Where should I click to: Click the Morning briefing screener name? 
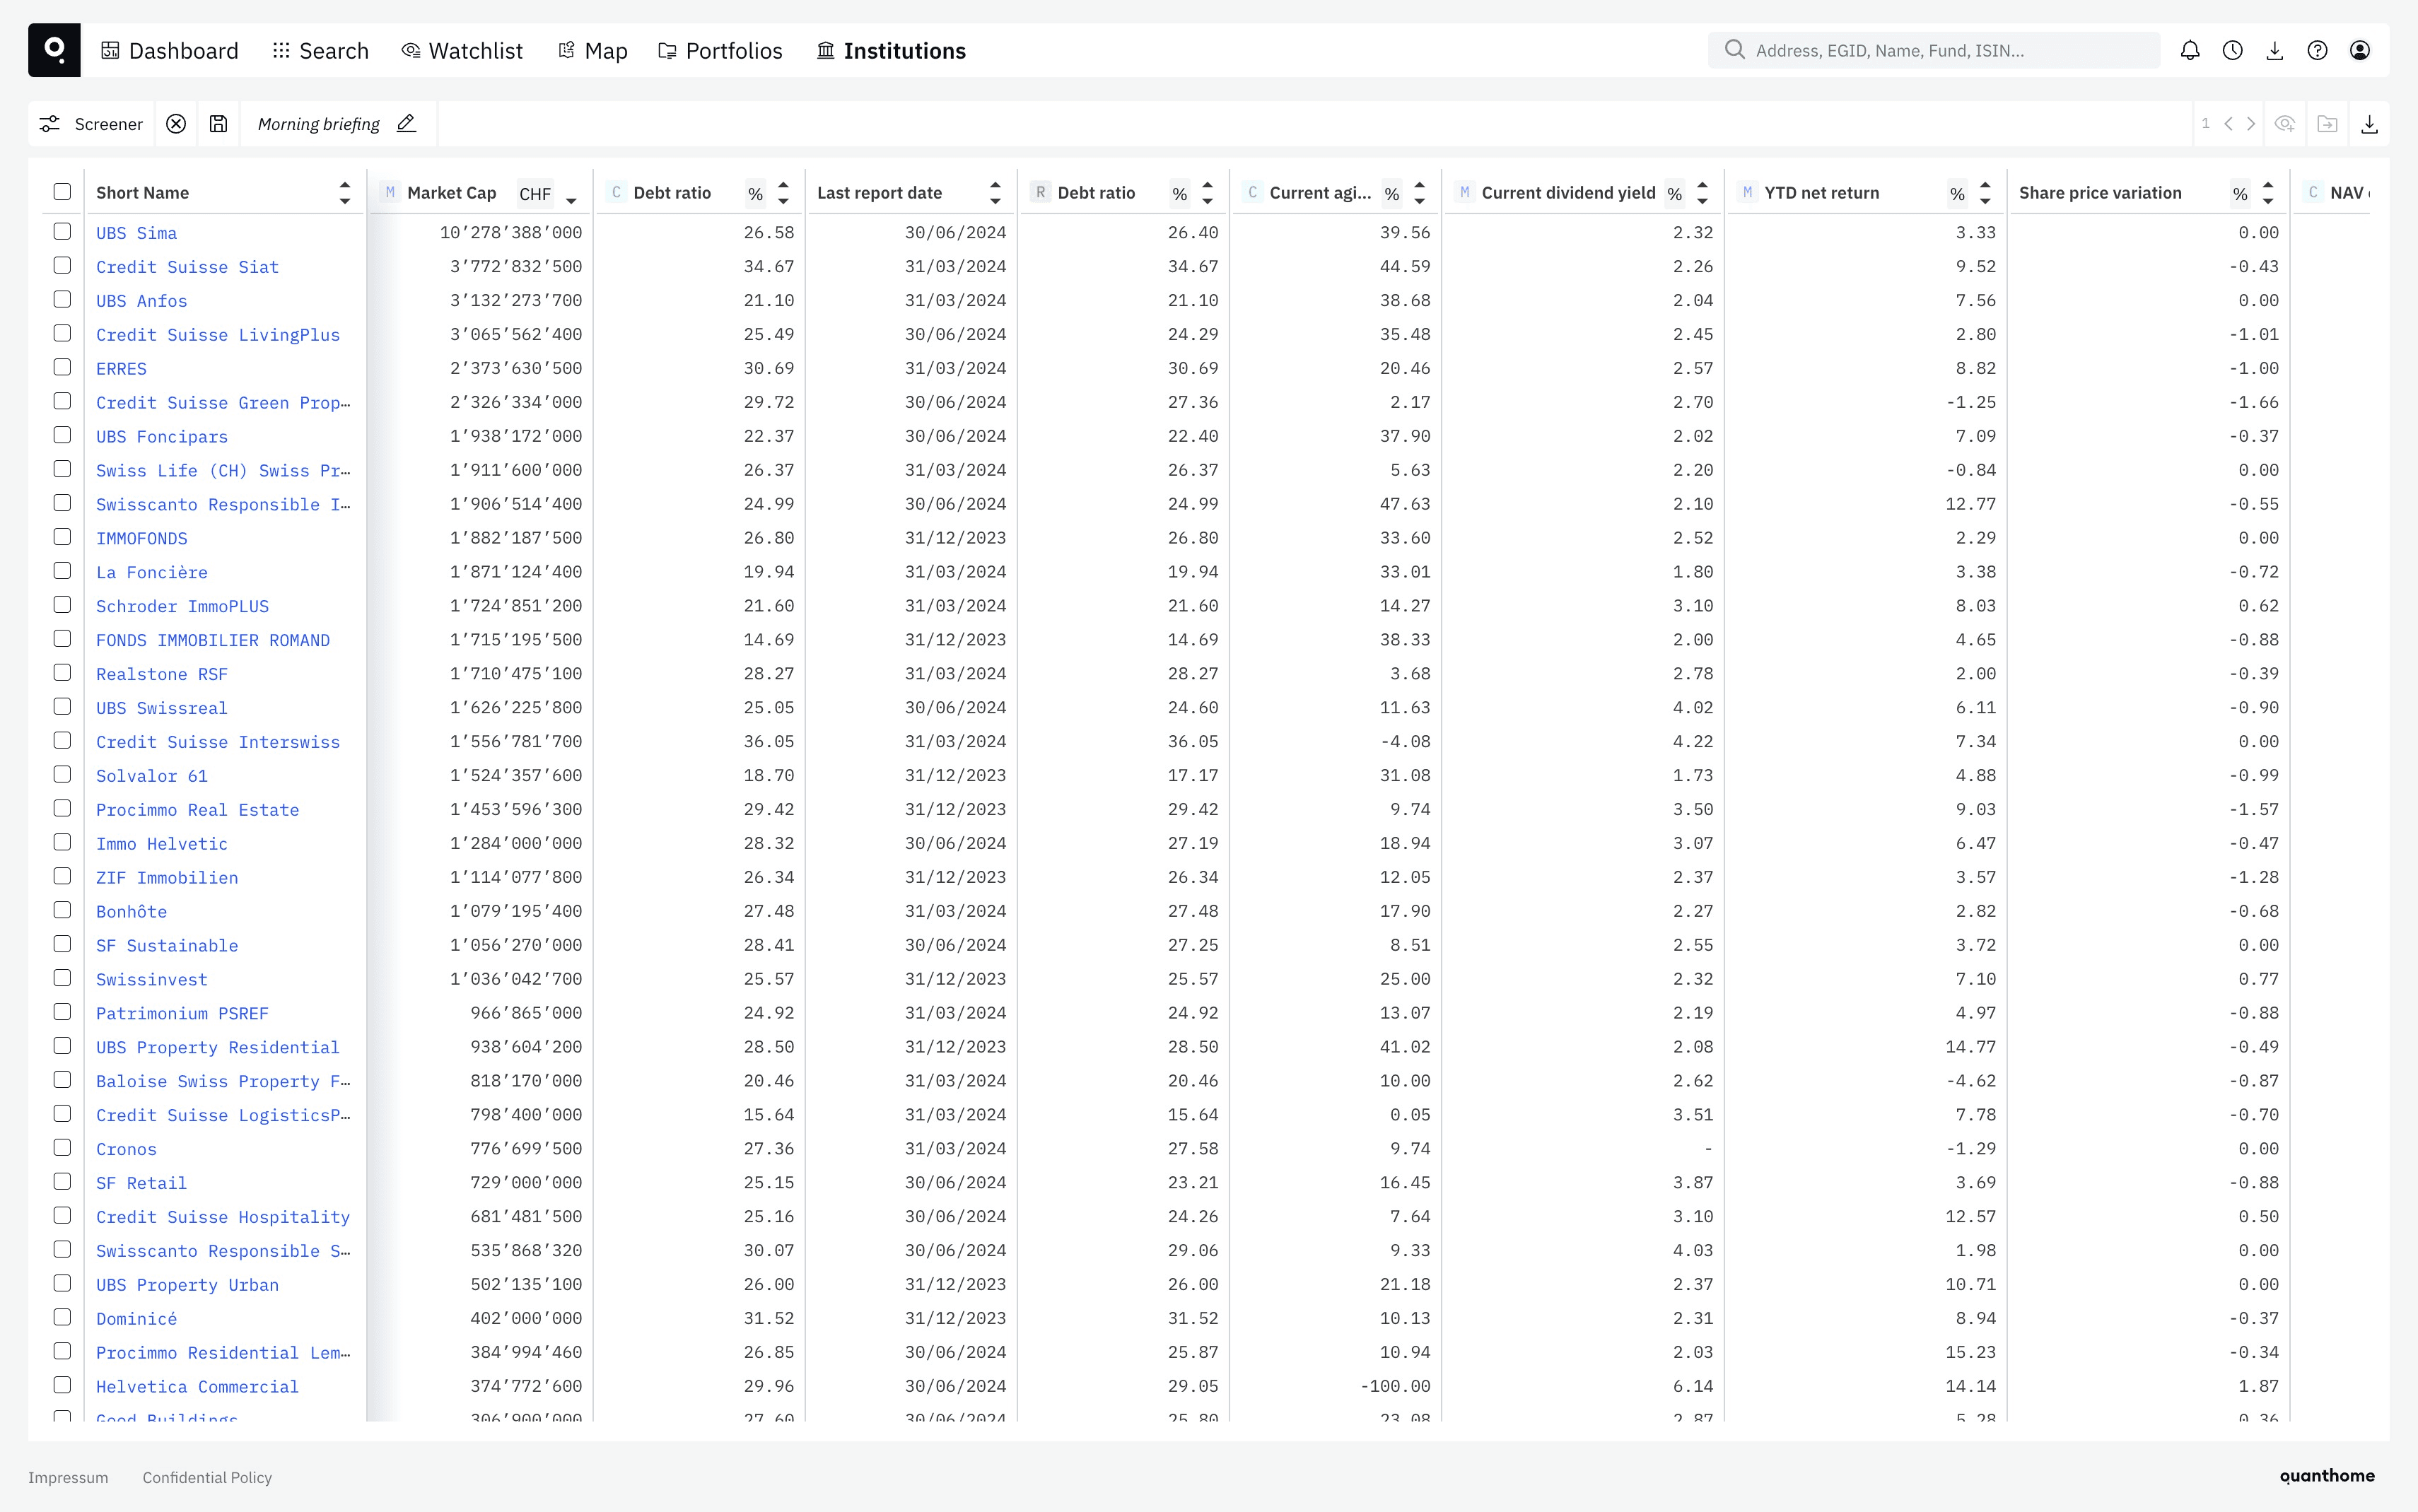(x=318, y=124)
